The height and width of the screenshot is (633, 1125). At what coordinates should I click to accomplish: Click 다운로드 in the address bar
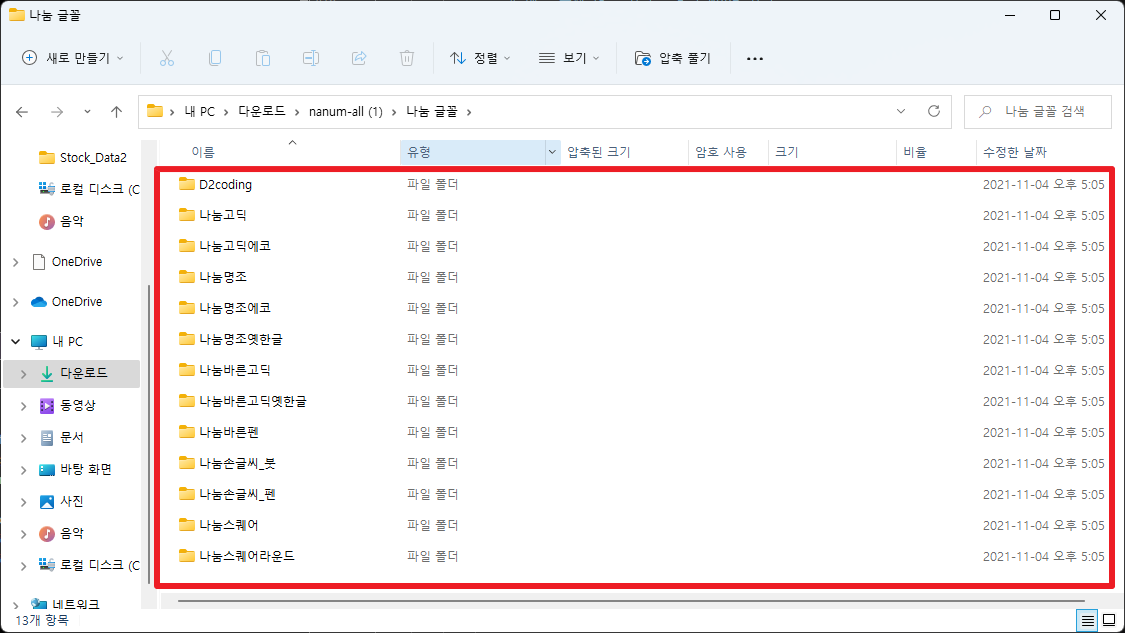(x=262, y=112)
